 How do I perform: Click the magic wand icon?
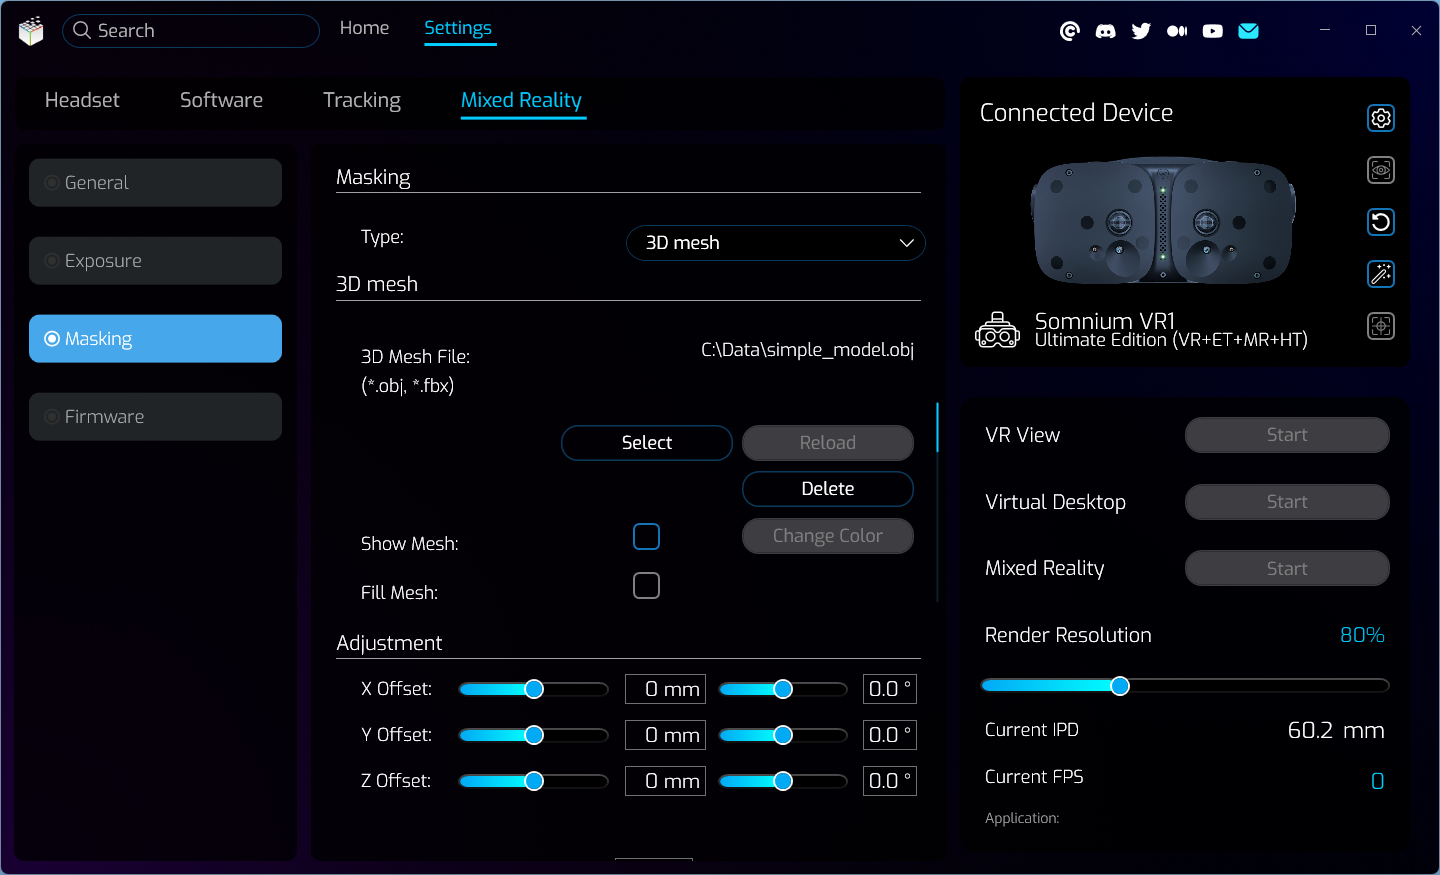[x=1380, y=274]
